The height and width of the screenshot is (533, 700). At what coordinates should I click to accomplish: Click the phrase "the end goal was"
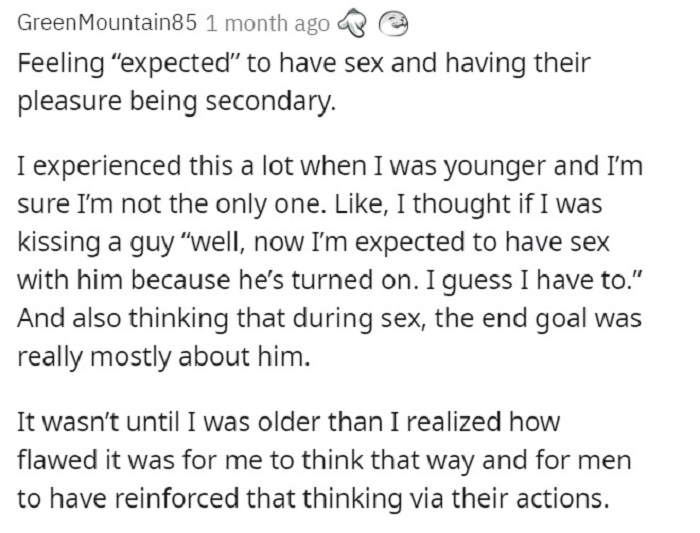(x=538, y=320)
